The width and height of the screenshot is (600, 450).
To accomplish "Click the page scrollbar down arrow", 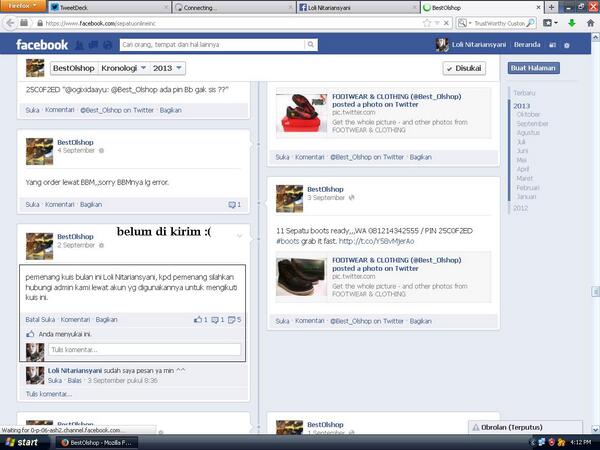I will (x=595, y=429).
